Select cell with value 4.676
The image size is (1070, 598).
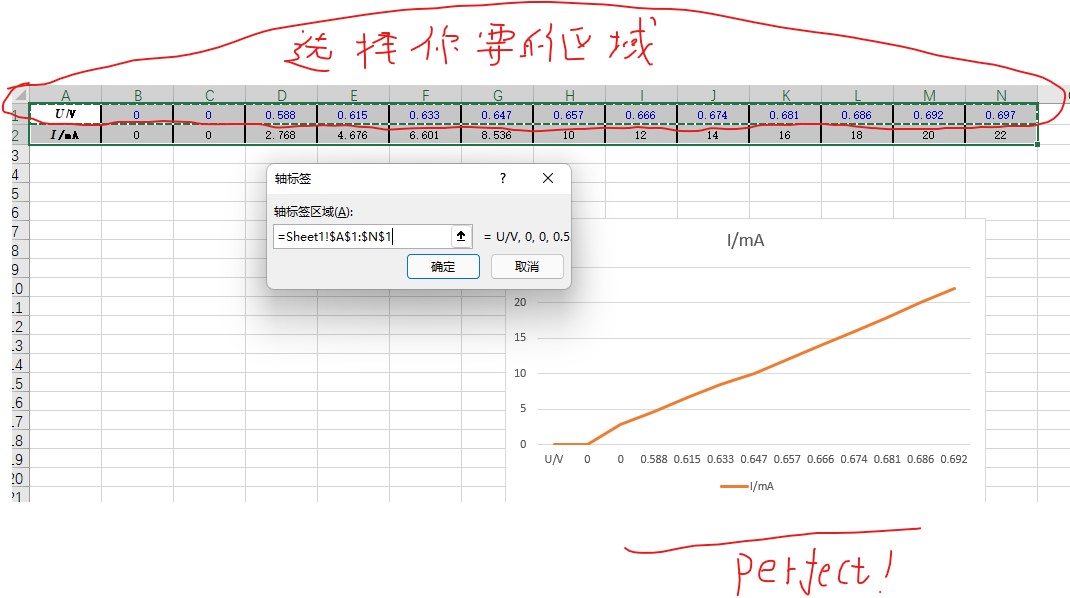tap(353, 135)
